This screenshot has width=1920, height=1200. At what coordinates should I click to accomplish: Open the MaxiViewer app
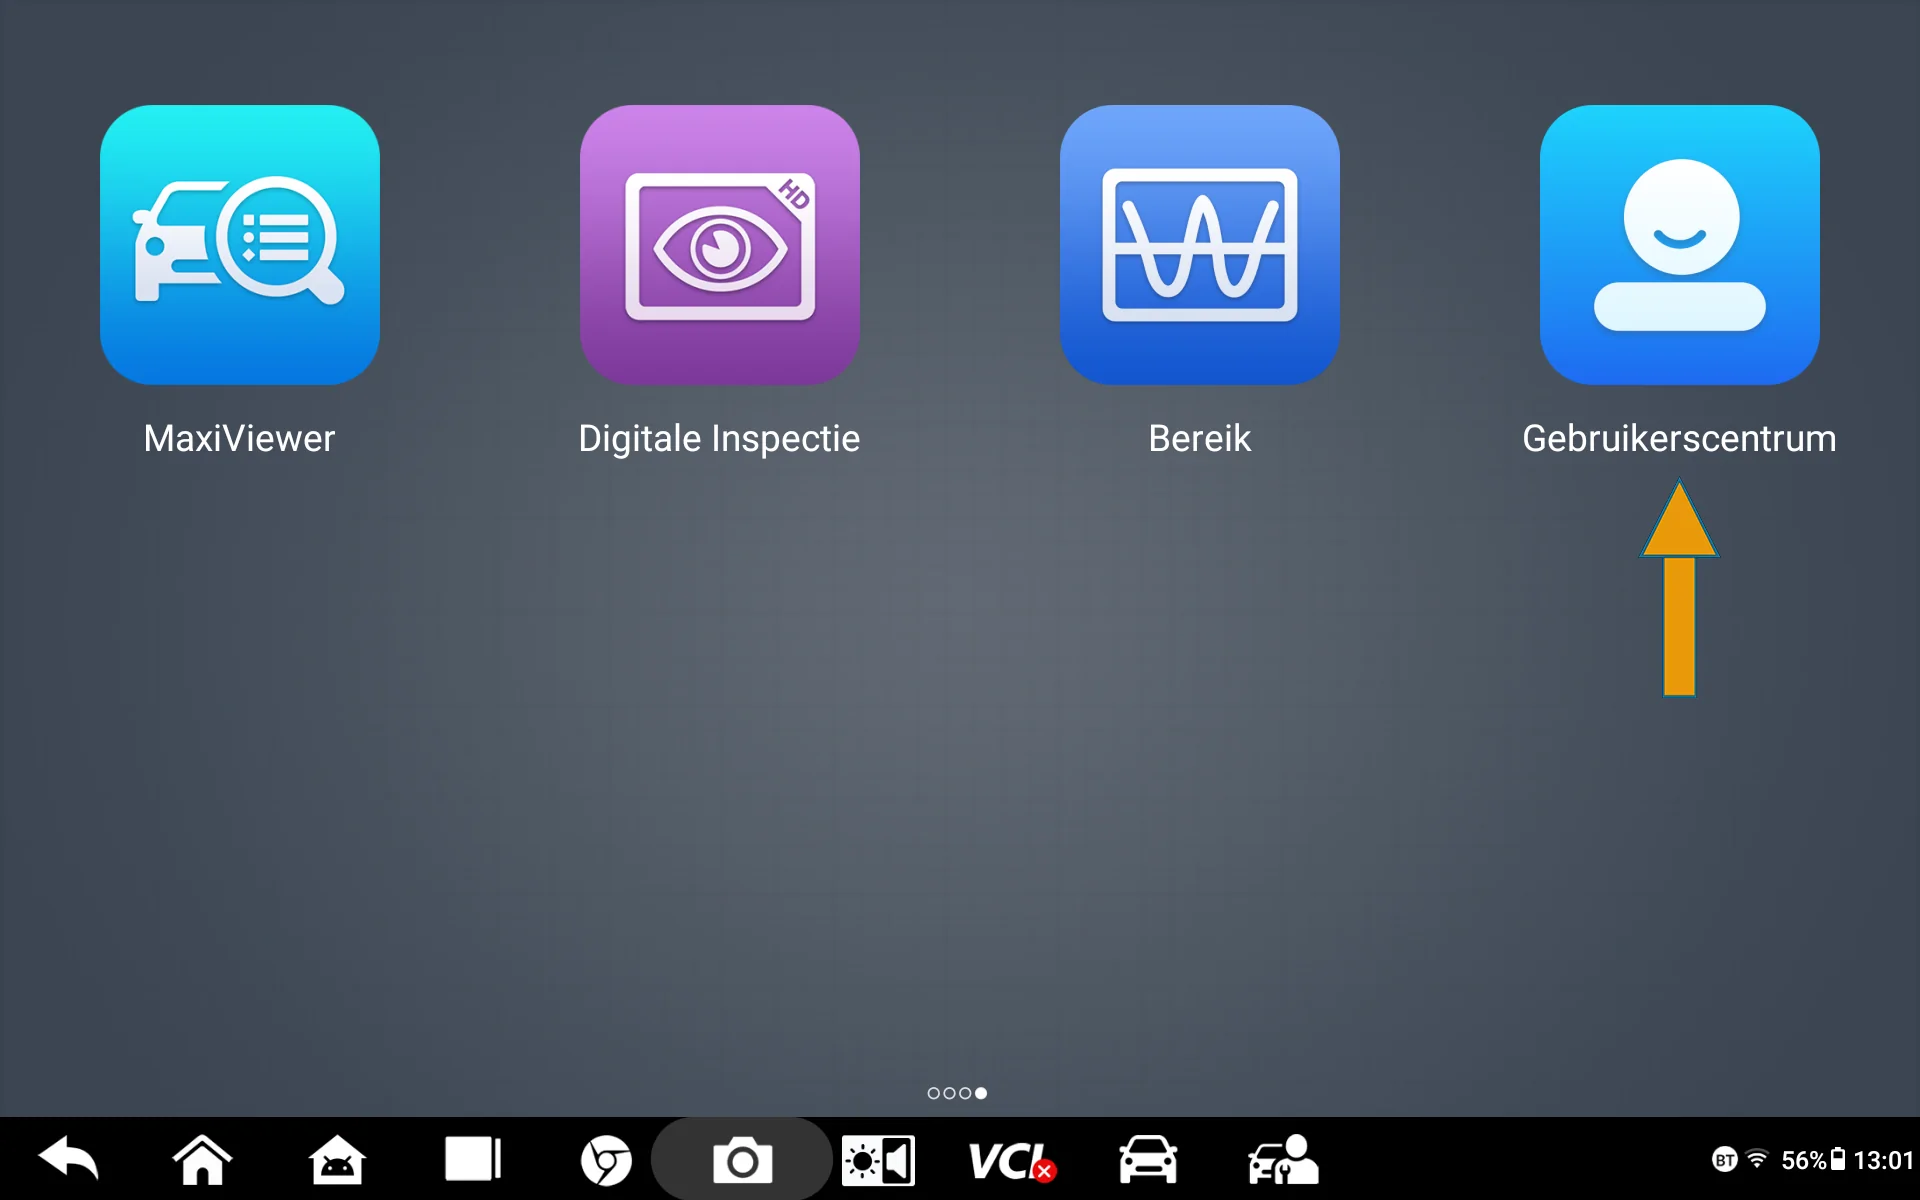tap(240, 245)
